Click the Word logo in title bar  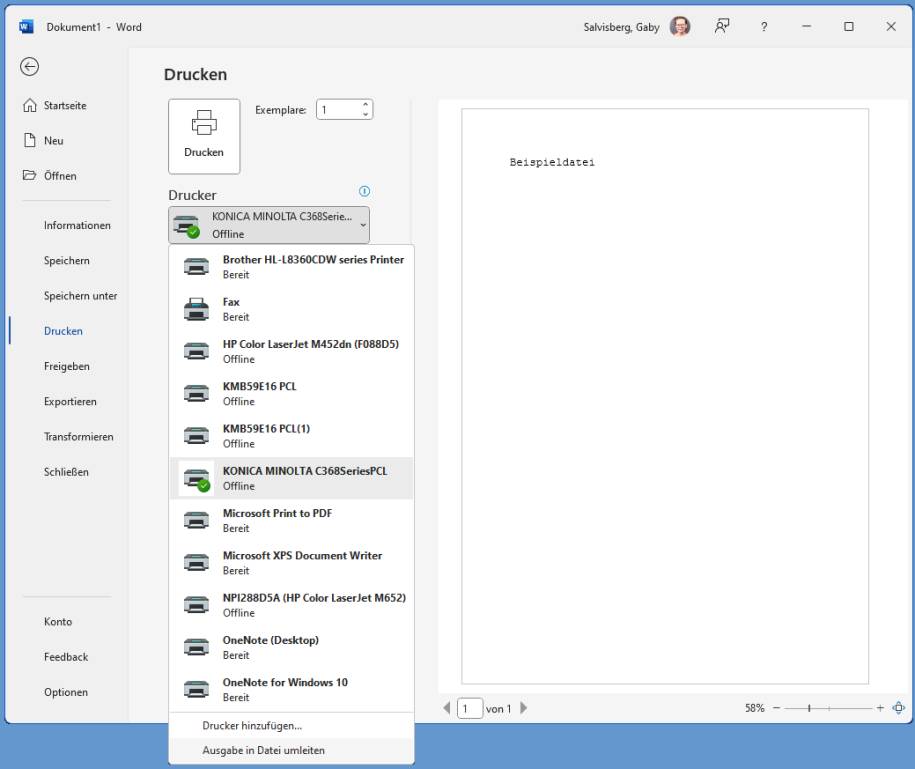[x=25, y=26]
